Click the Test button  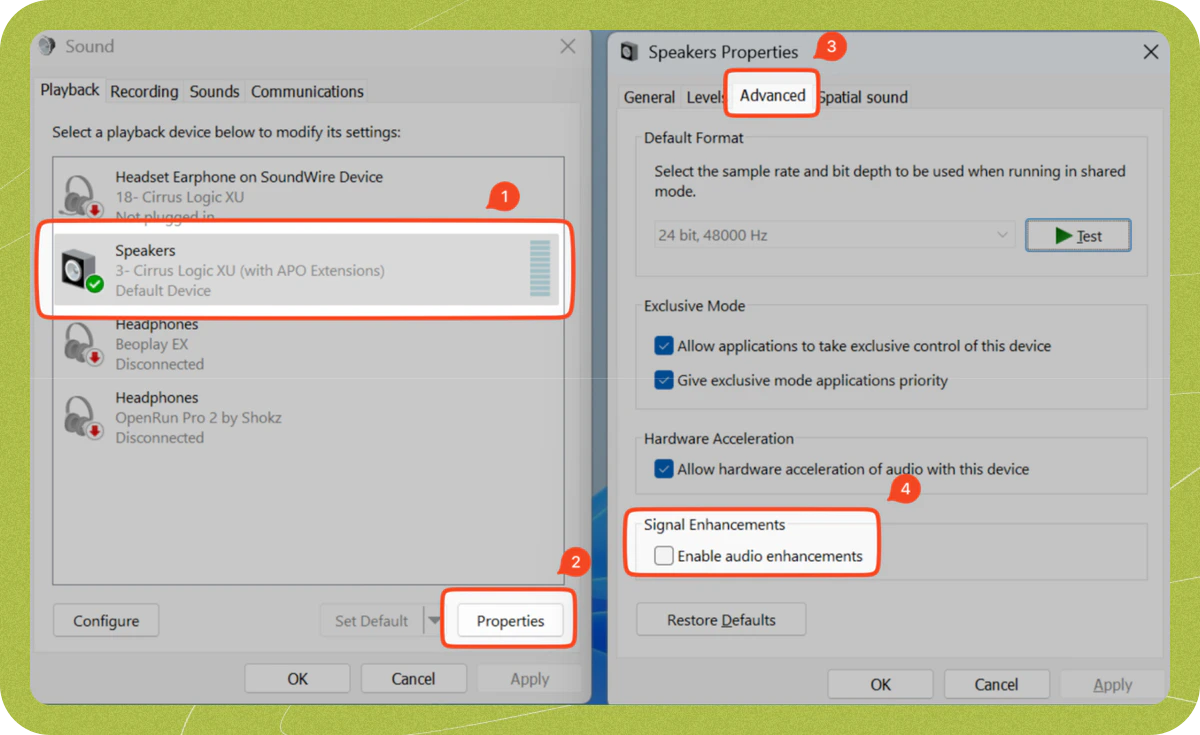point(1078,236)
